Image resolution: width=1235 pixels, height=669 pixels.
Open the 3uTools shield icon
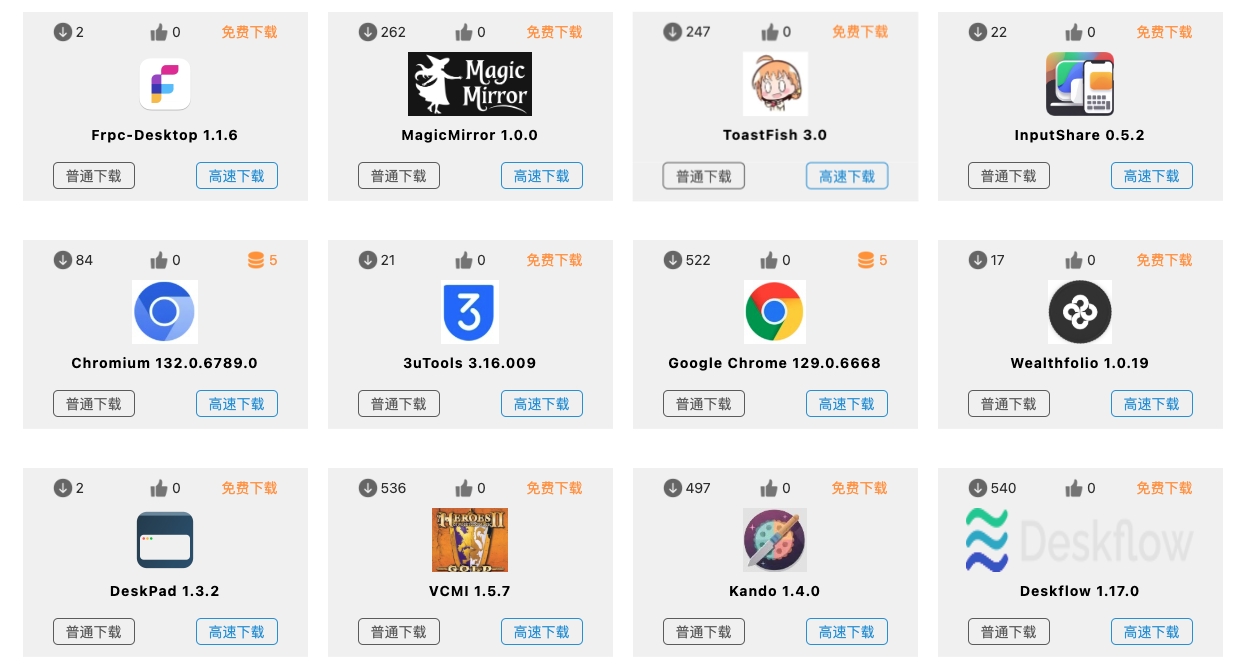point(470,312)
